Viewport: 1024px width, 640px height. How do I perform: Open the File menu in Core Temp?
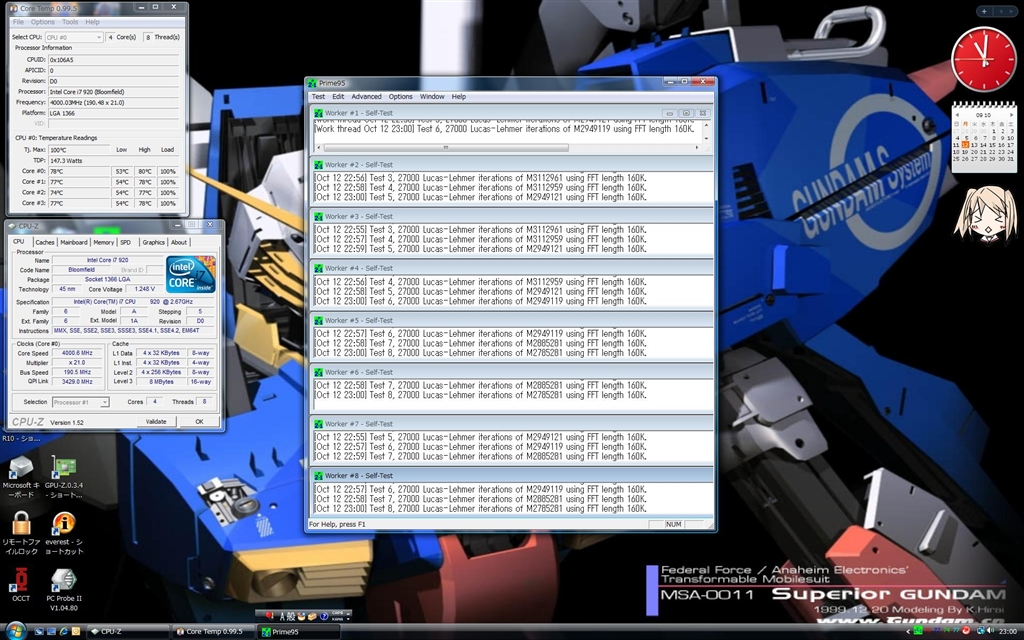[18, 22]
